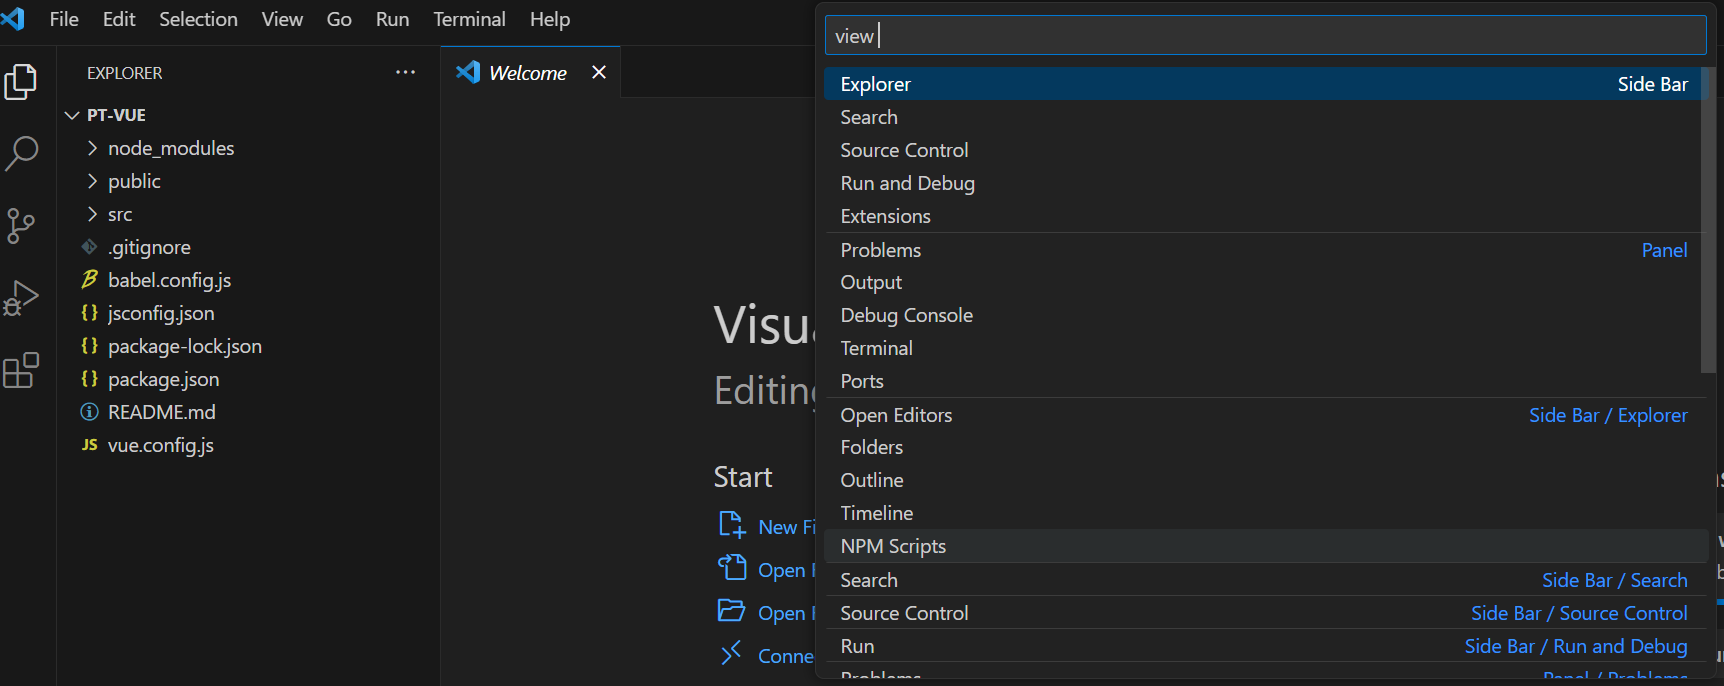Open the Explorer activity bar icon
Screen dimensions: 1724x686
coord(21,82)
